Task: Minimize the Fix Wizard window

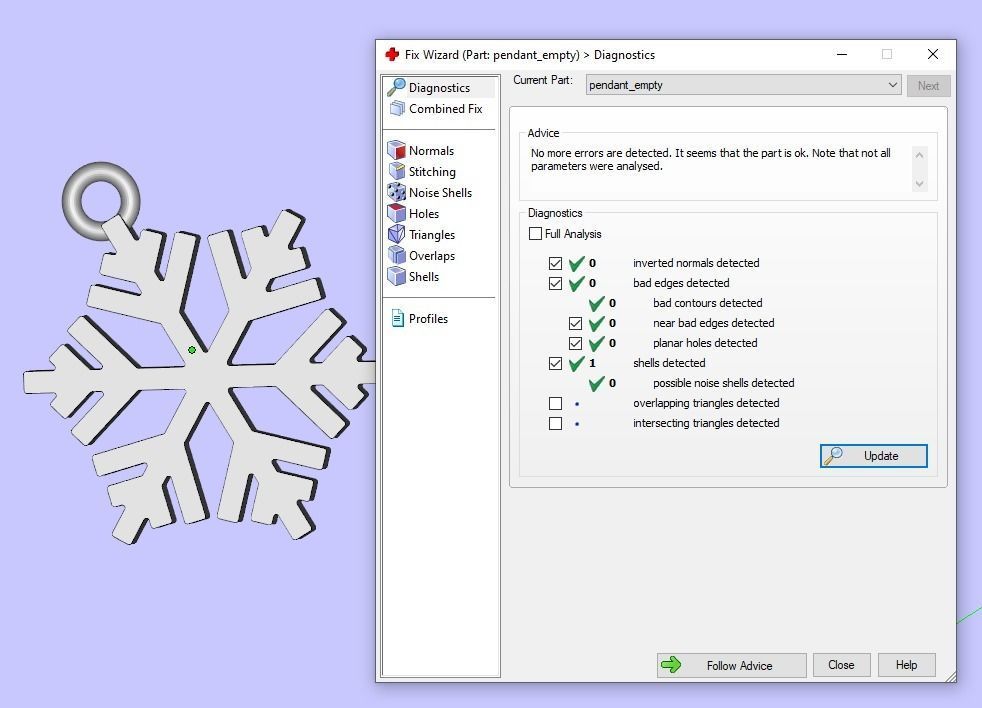Action: pyautogui.click(x=842, y=55)
